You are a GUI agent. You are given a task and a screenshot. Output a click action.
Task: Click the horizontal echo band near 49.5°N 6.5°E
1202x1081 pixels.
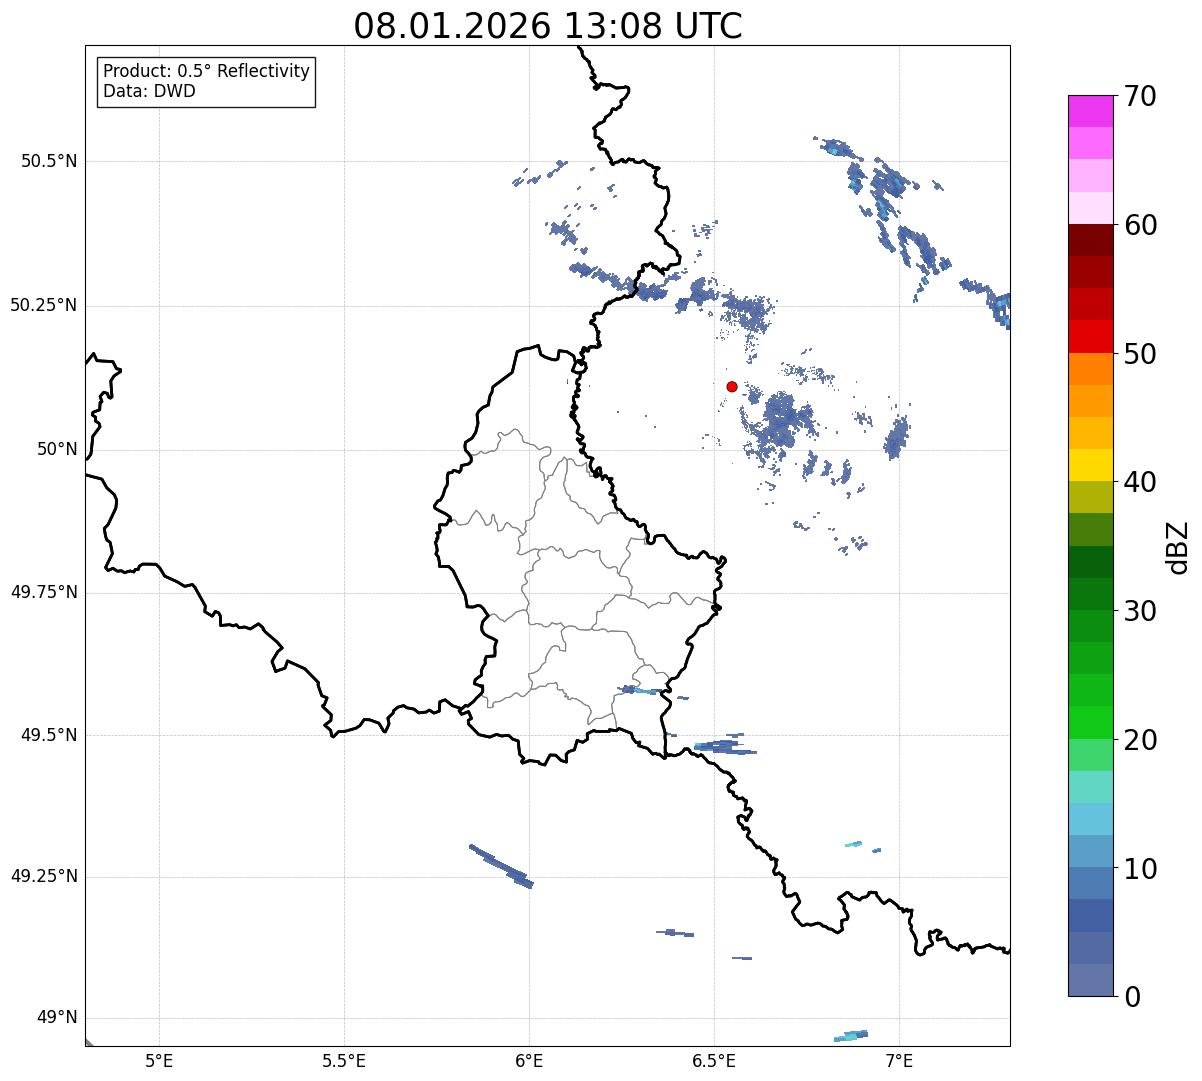(x=725, y=746)
